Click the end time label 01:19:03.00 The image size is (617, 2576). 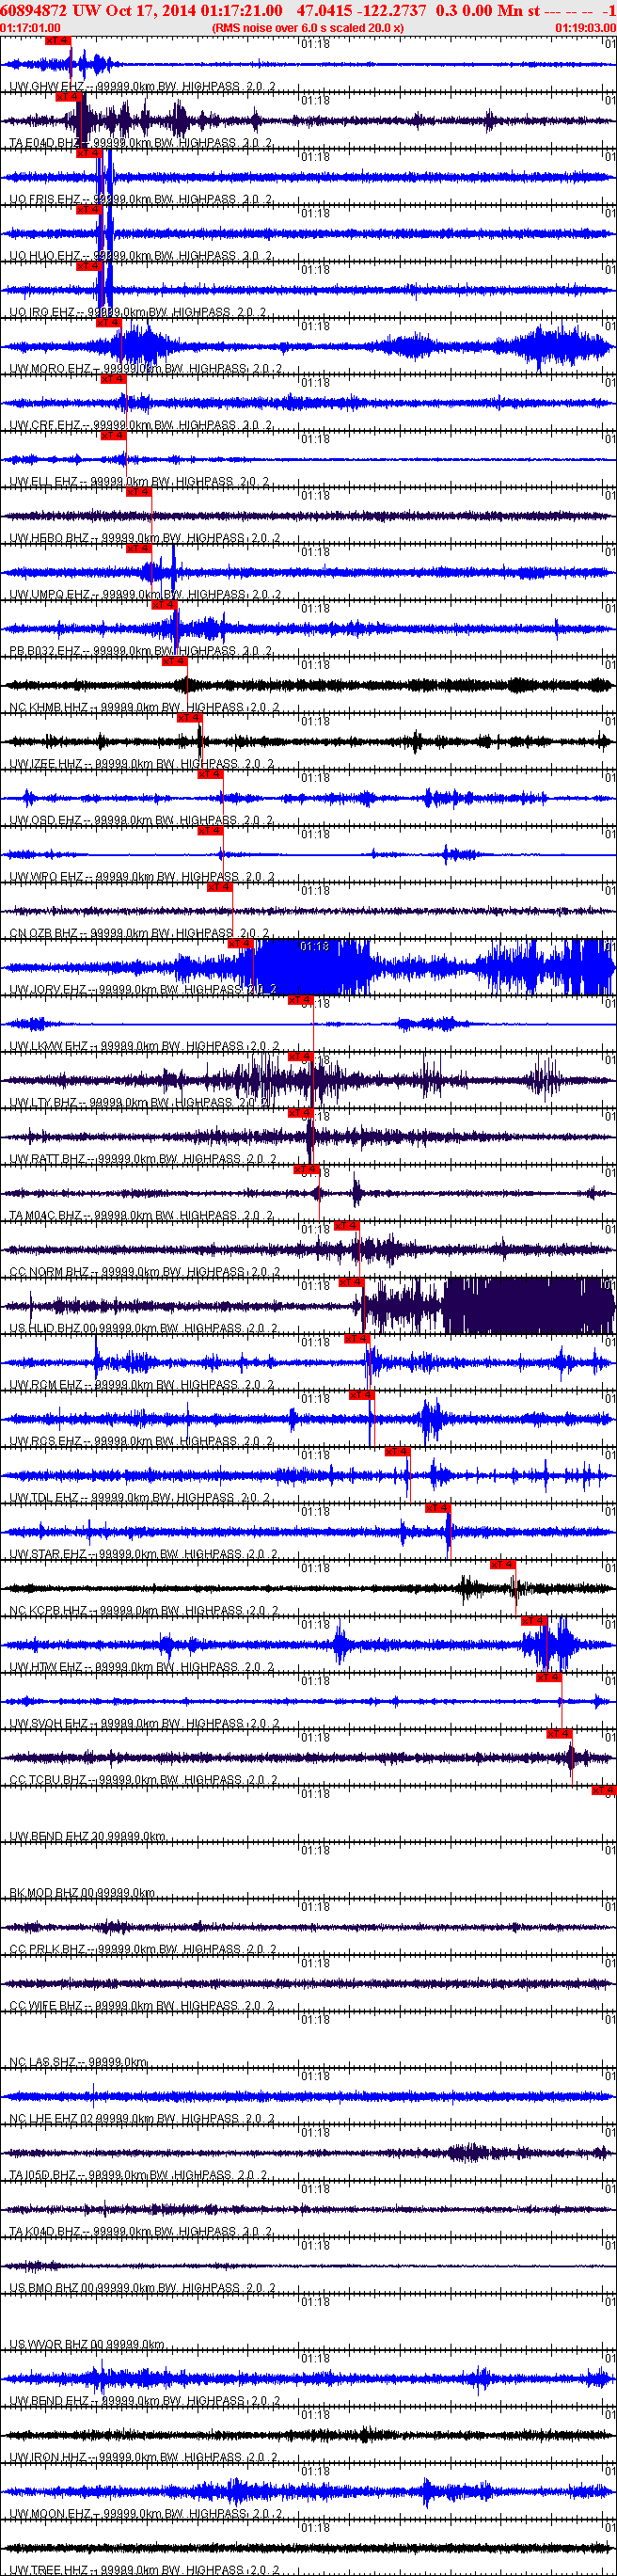click(585, 28)
